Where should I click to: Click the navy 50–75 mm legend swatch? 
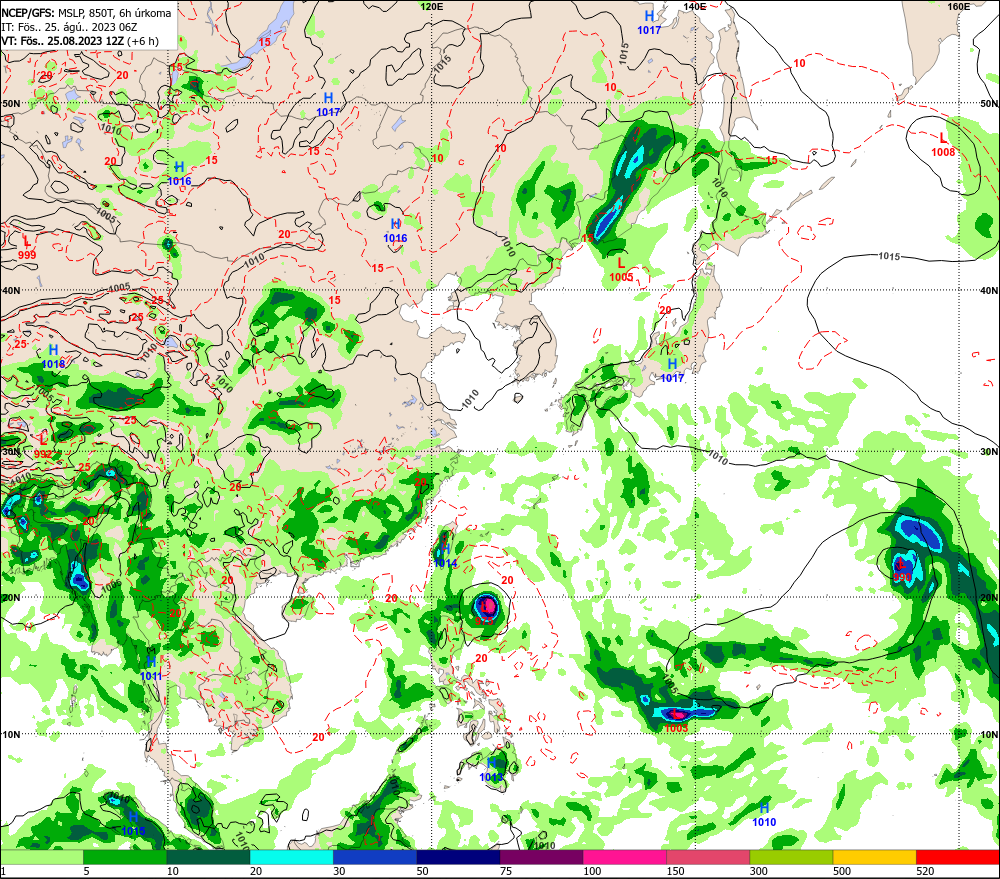point(458,857)
